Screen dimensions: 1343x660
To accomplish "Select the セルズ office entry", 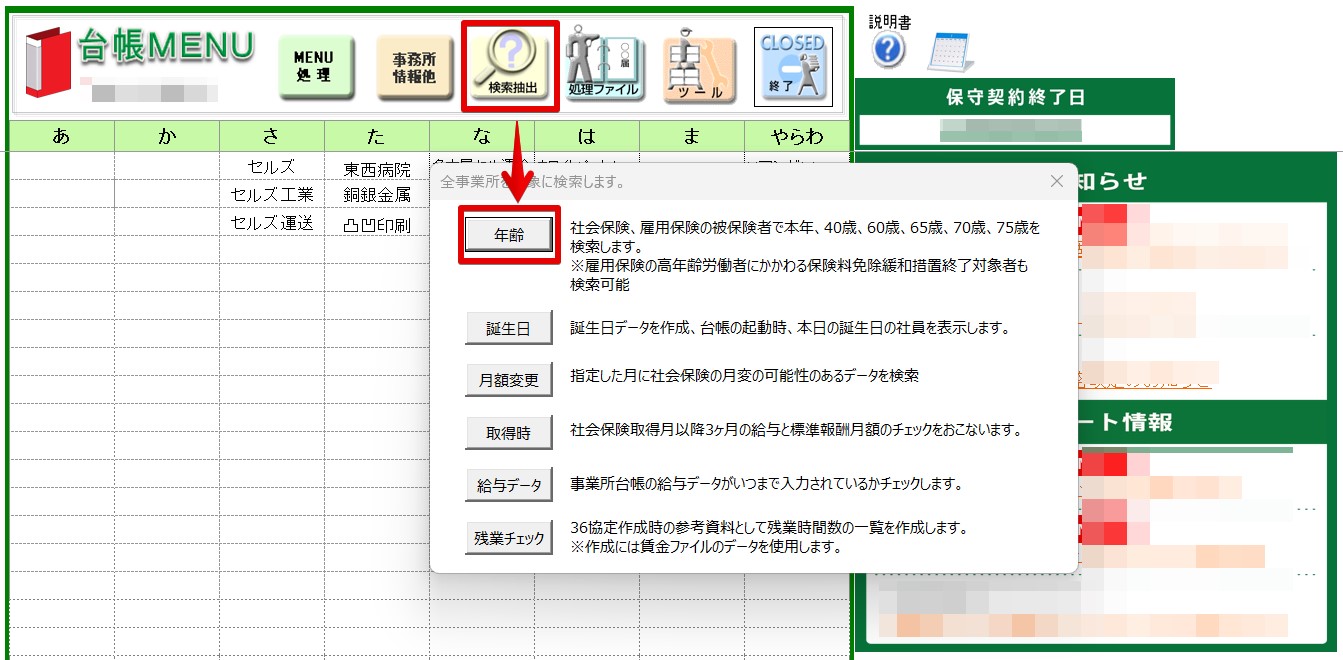I will (x=272, y=166).
